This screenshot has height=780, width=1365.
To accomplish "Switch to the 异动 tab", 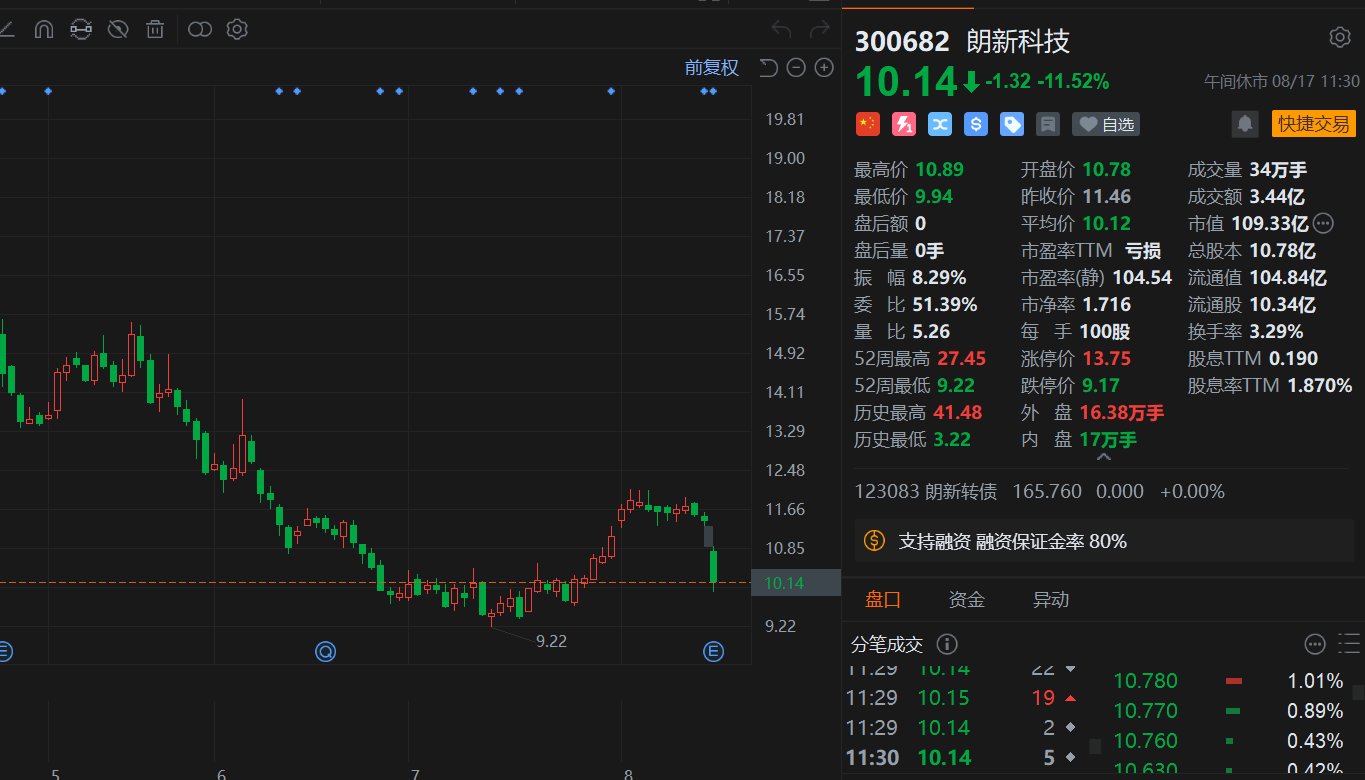I will (1051, 600).
